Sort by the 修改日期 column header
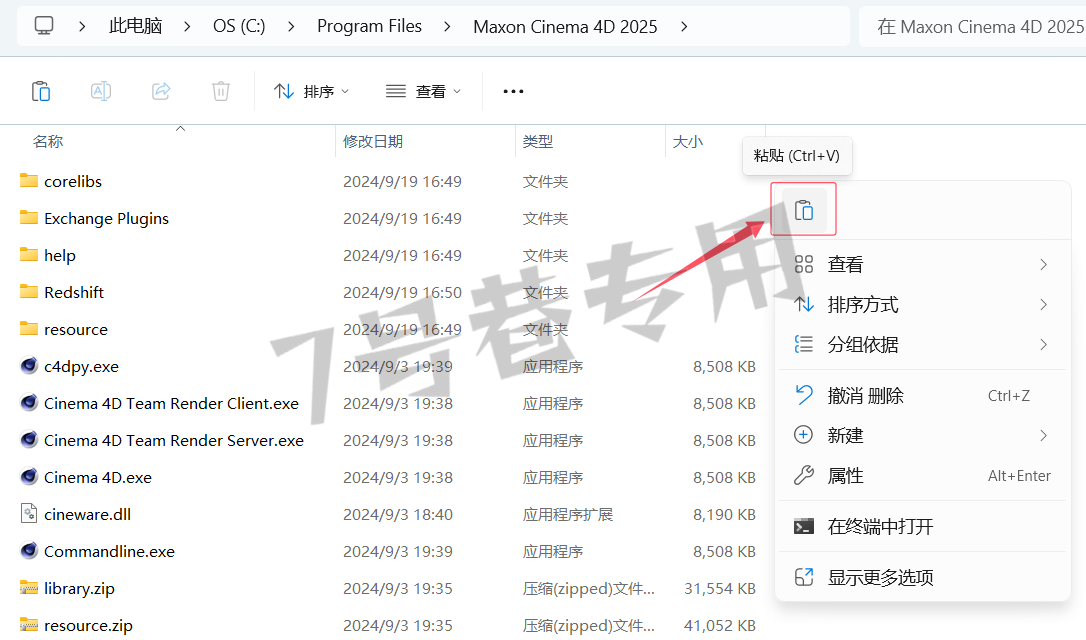Screen dimensions: 1086x640 [x=373, y=141]
